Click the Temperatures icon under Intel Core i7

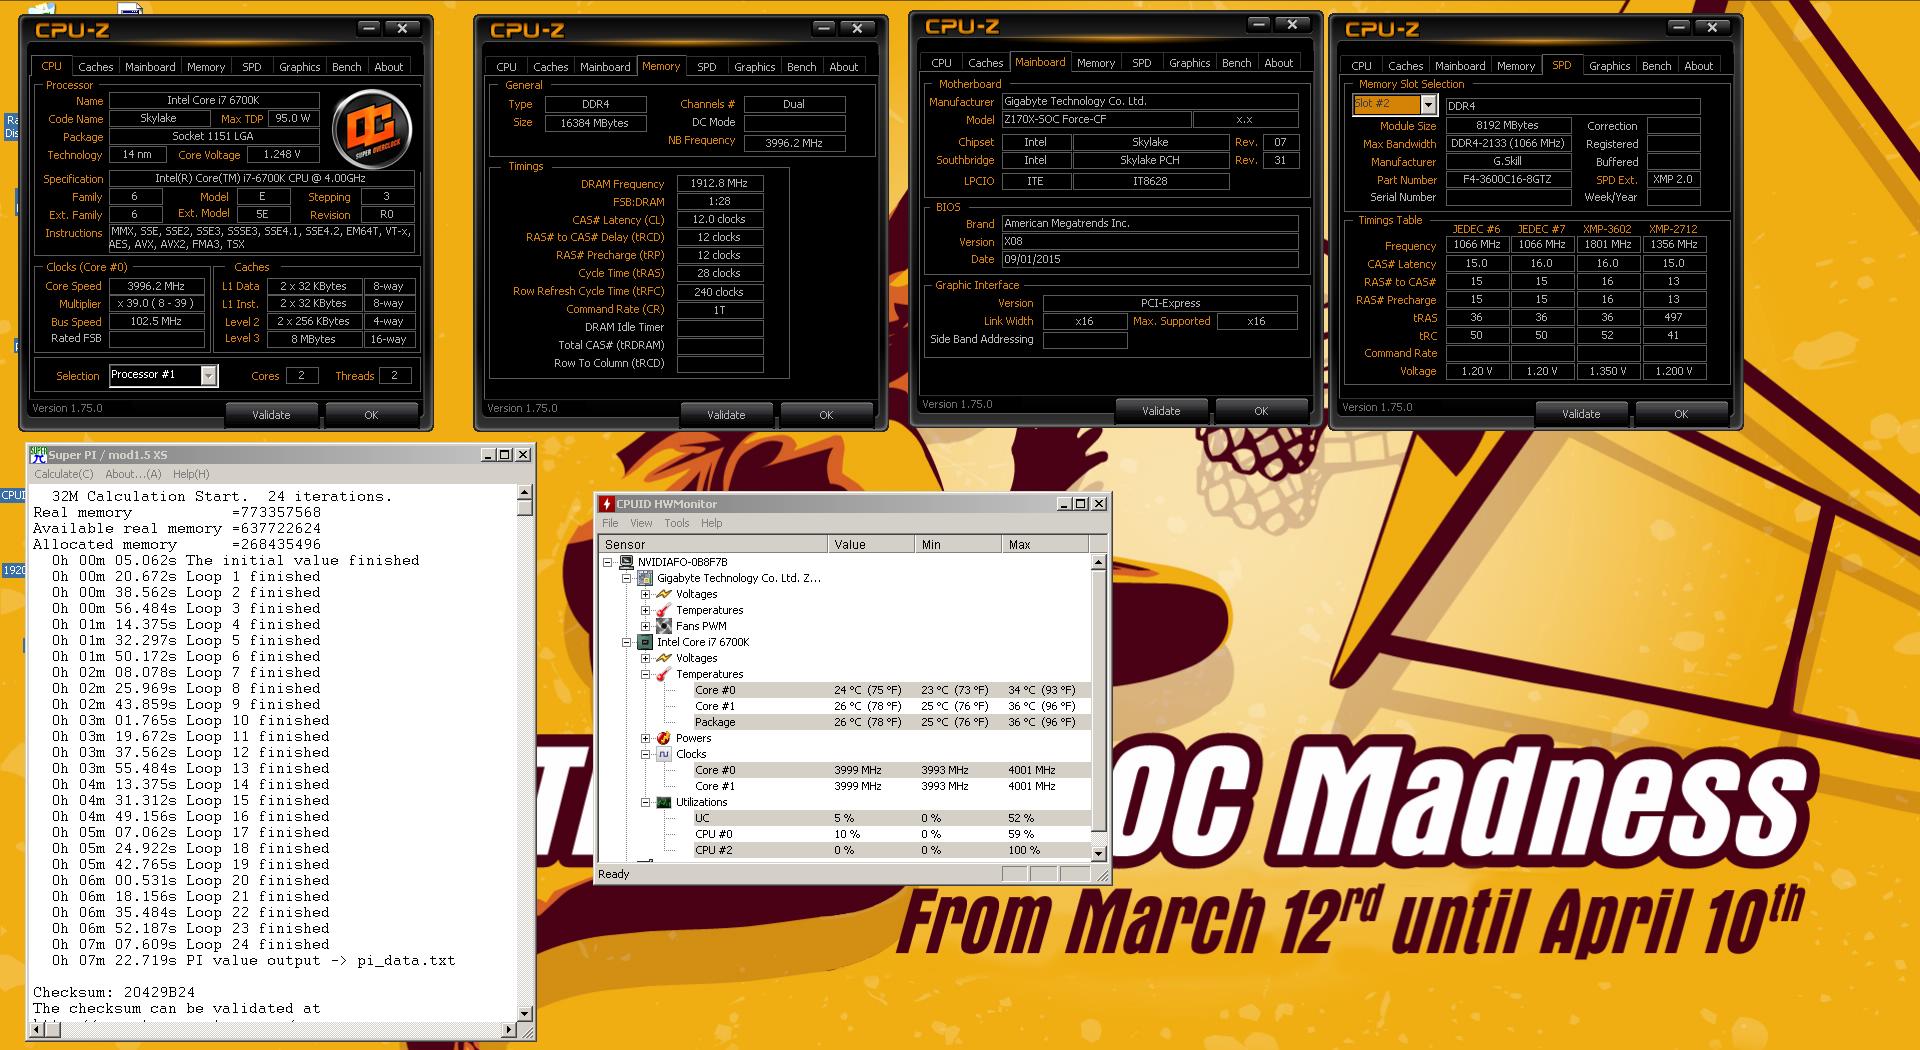pos(664,674)
